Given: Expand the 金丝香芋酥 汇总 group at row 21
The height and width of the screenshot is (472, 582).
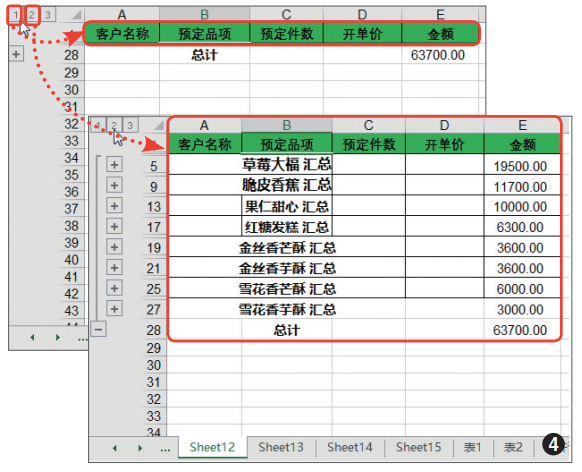Looking at the screenshot, I should point(114,268).
